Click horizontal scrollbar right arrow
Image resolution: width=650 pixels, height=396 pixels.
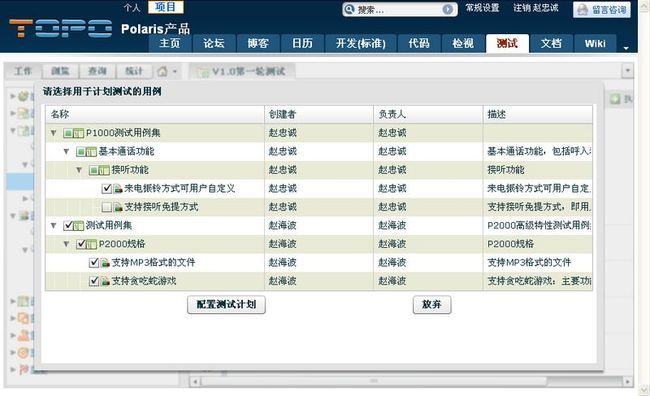pyautogui.click(x=628, y=381)
